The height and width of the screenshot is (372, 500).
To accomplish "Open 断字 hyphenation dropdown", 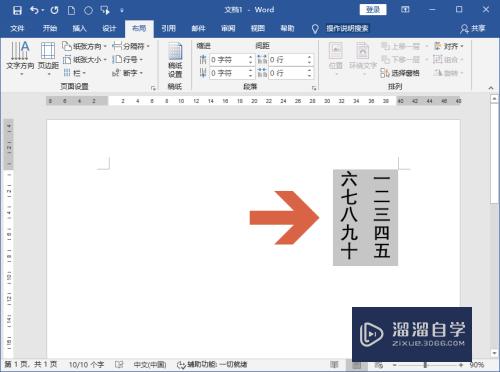I will pyautogui.click(x=127, y=73).
